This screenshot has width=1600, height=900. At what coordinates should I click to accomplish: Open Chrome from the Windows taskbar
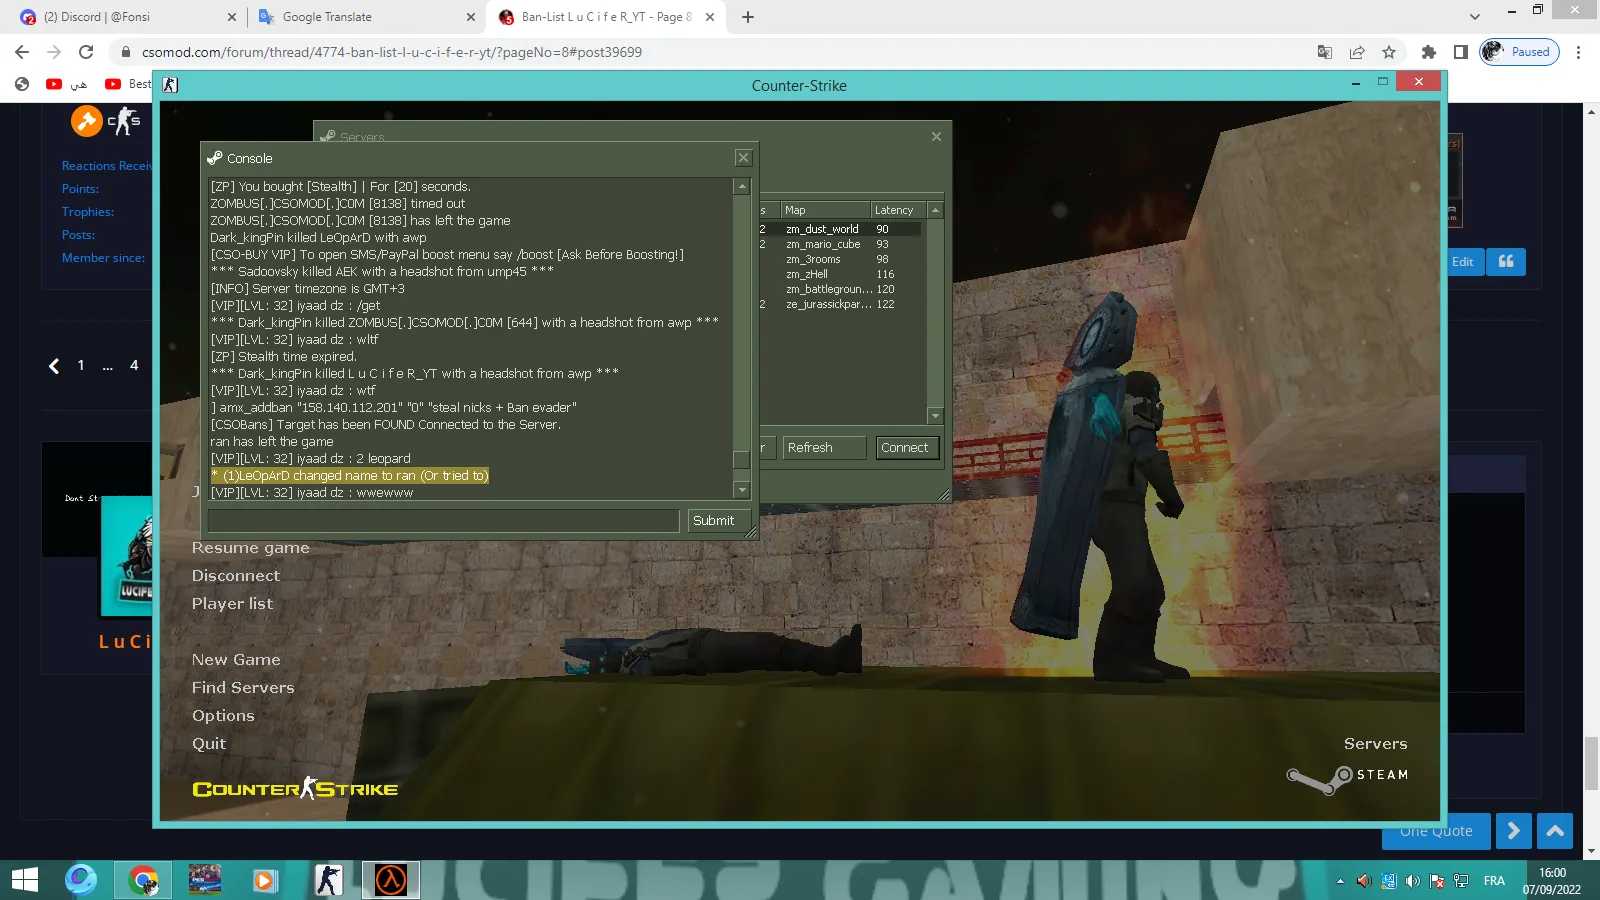(x=143, y=880)
